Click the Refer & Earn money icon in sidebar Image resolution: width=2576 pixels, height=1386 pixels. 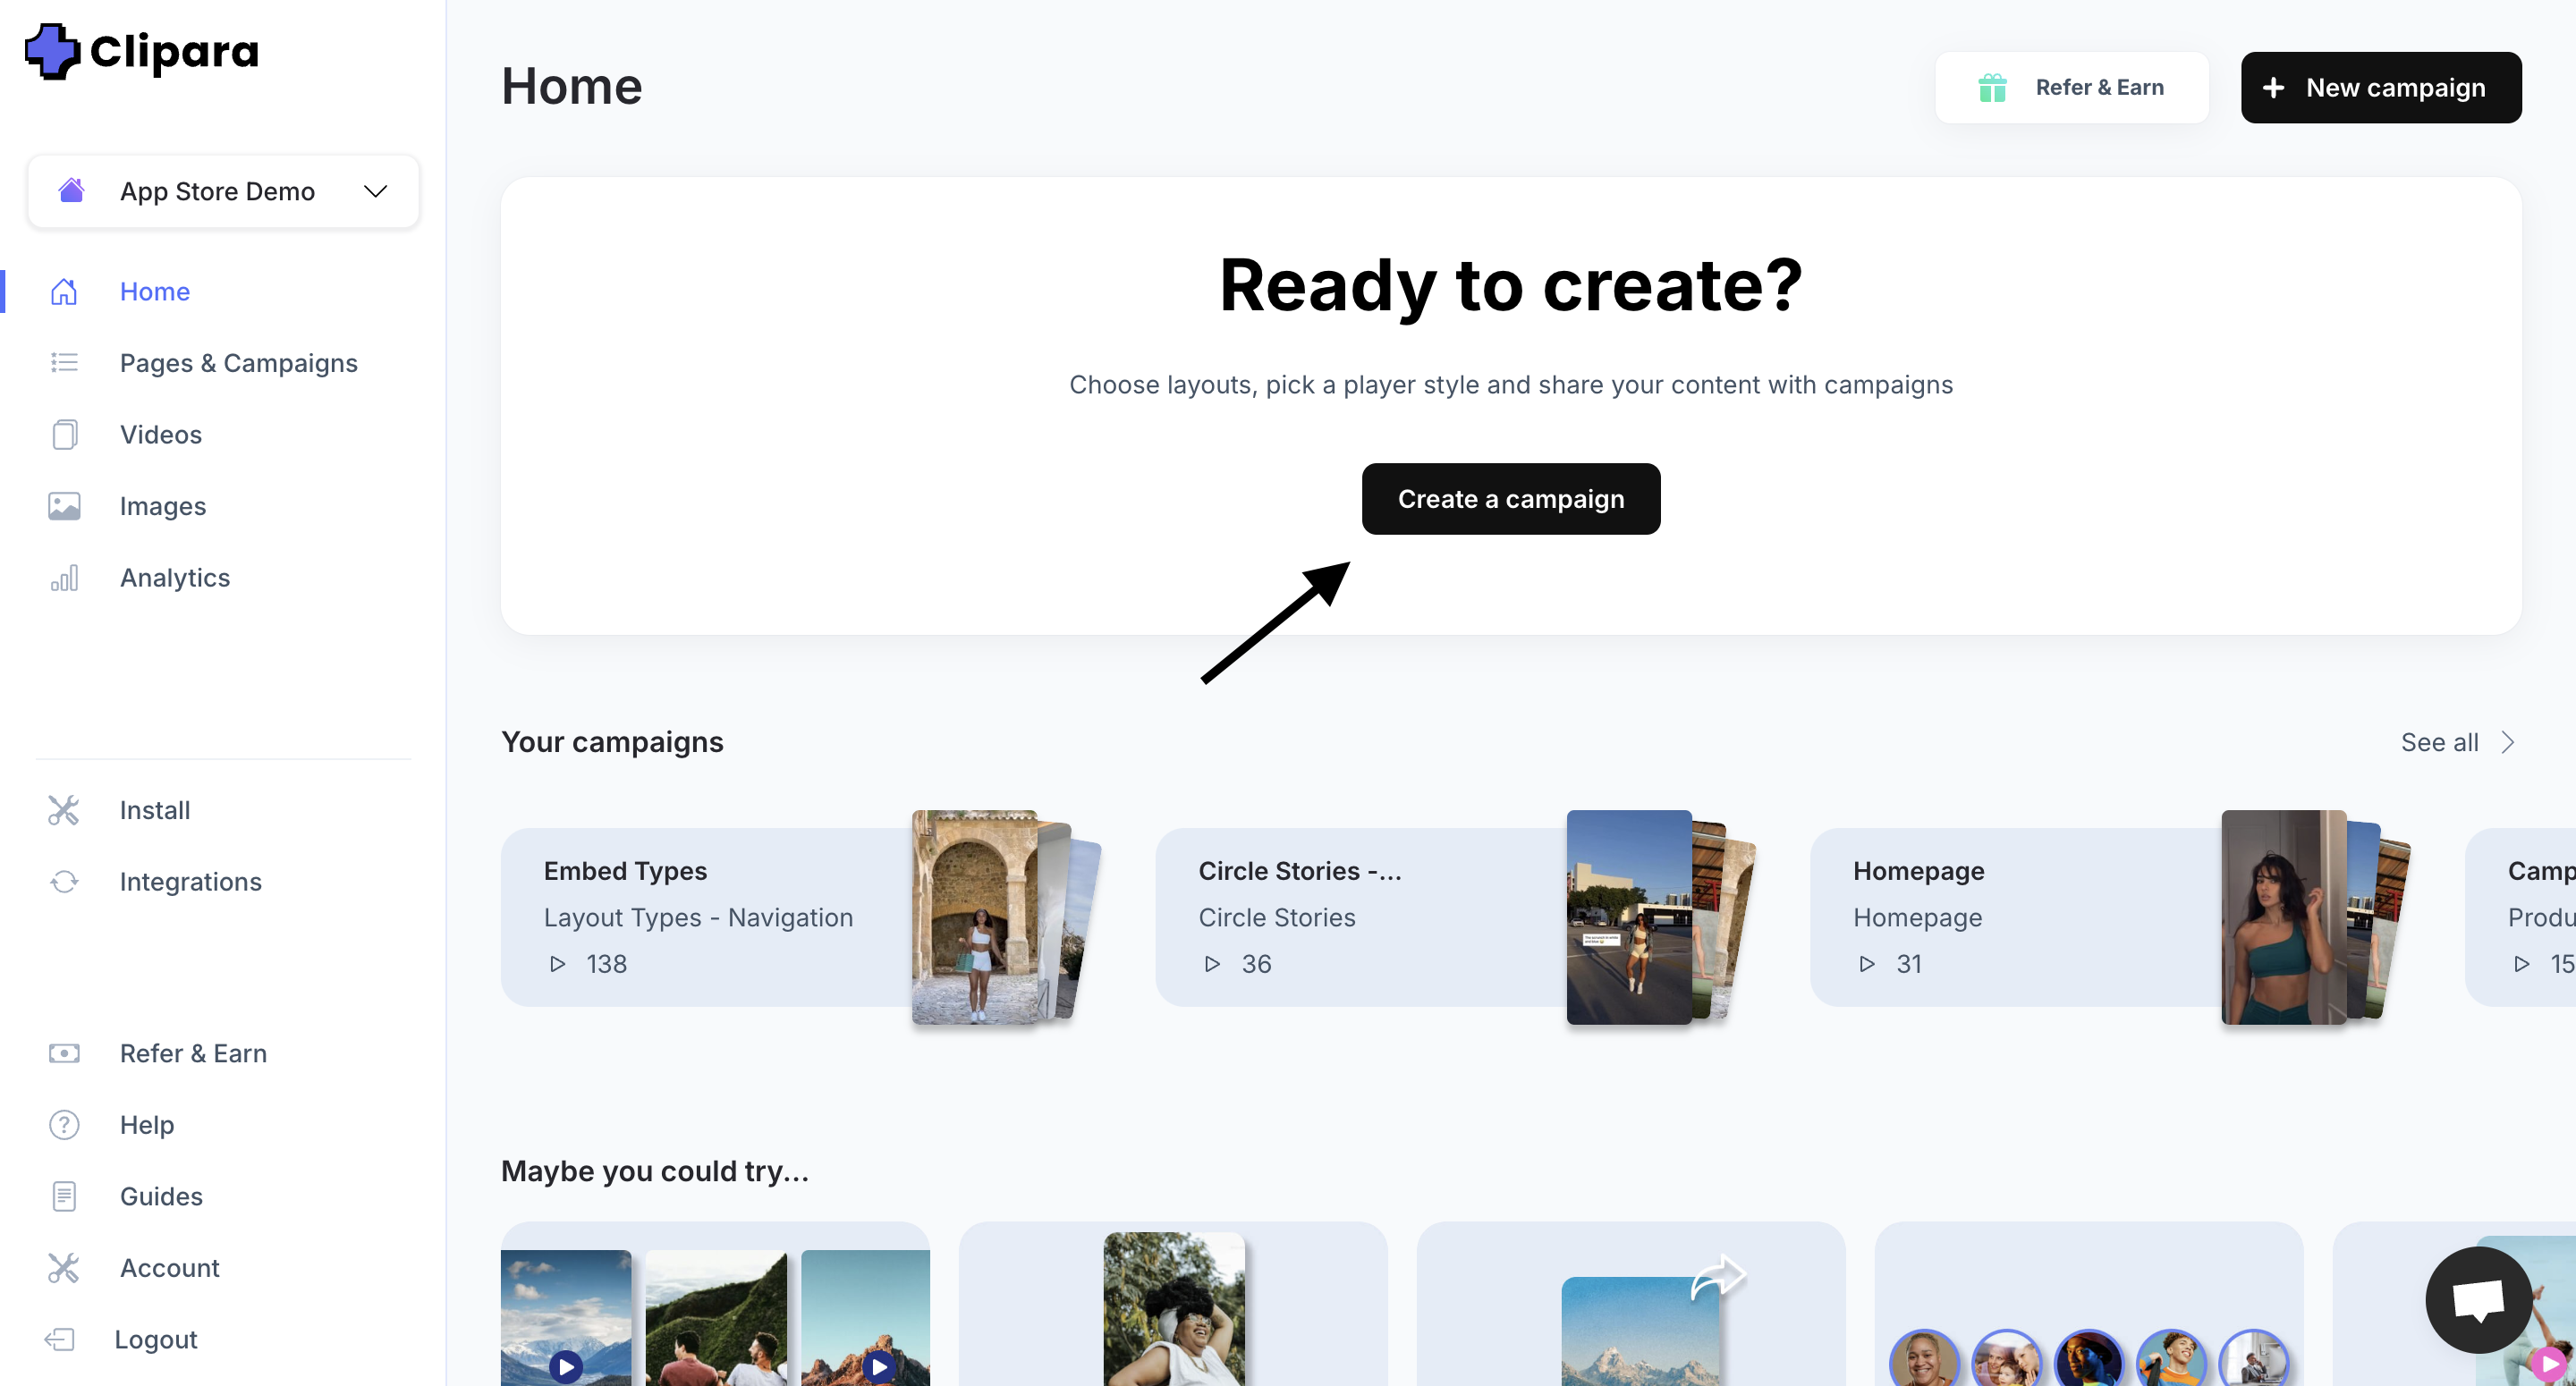click(64, 1053)
